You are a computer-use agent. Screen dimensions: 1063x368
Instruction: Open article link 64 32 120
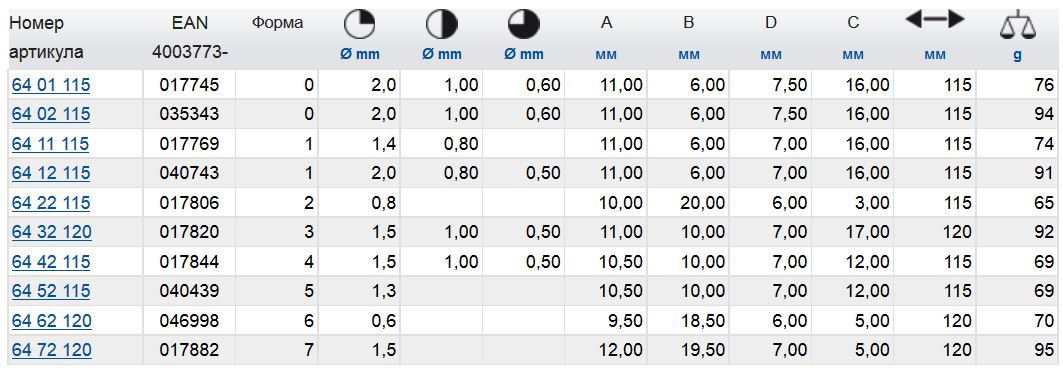[52, 232]
